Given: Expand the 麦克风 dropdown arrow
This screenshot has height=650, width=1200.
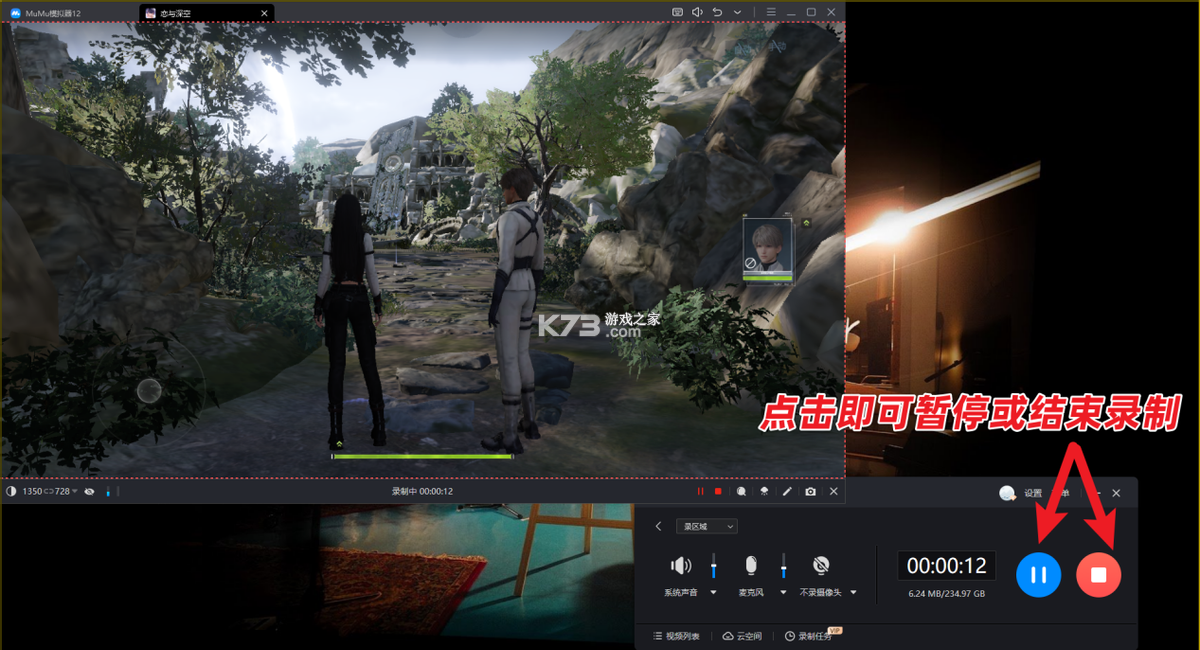Looking at the screenshot, I should point(784,593).
